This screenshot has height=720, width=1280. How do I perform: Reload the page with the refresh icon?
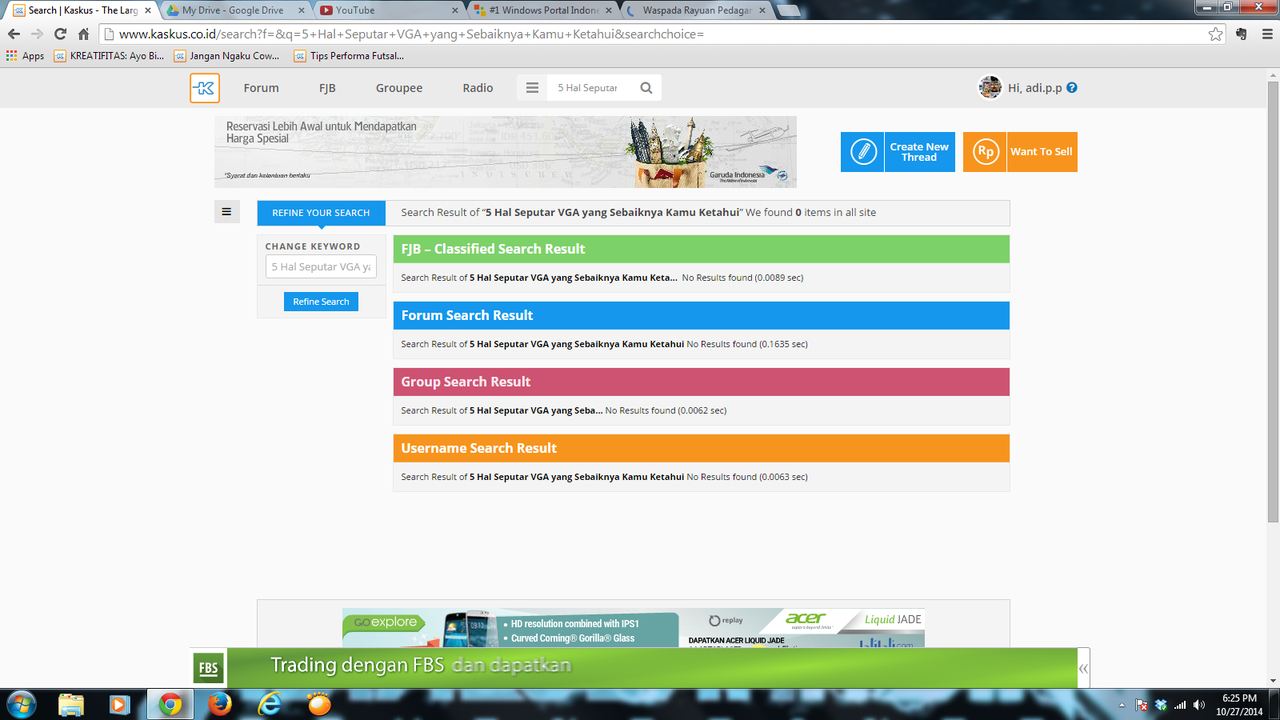pos(61,34)
